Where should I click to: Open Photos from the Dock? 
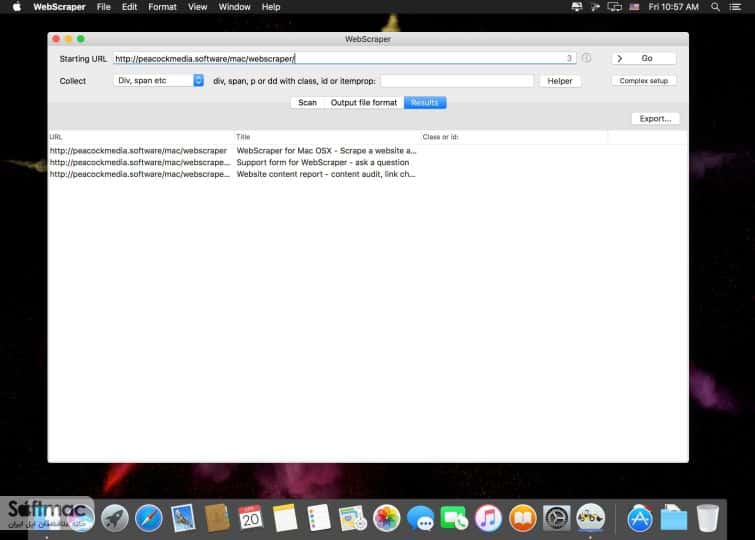pos(386,518)
